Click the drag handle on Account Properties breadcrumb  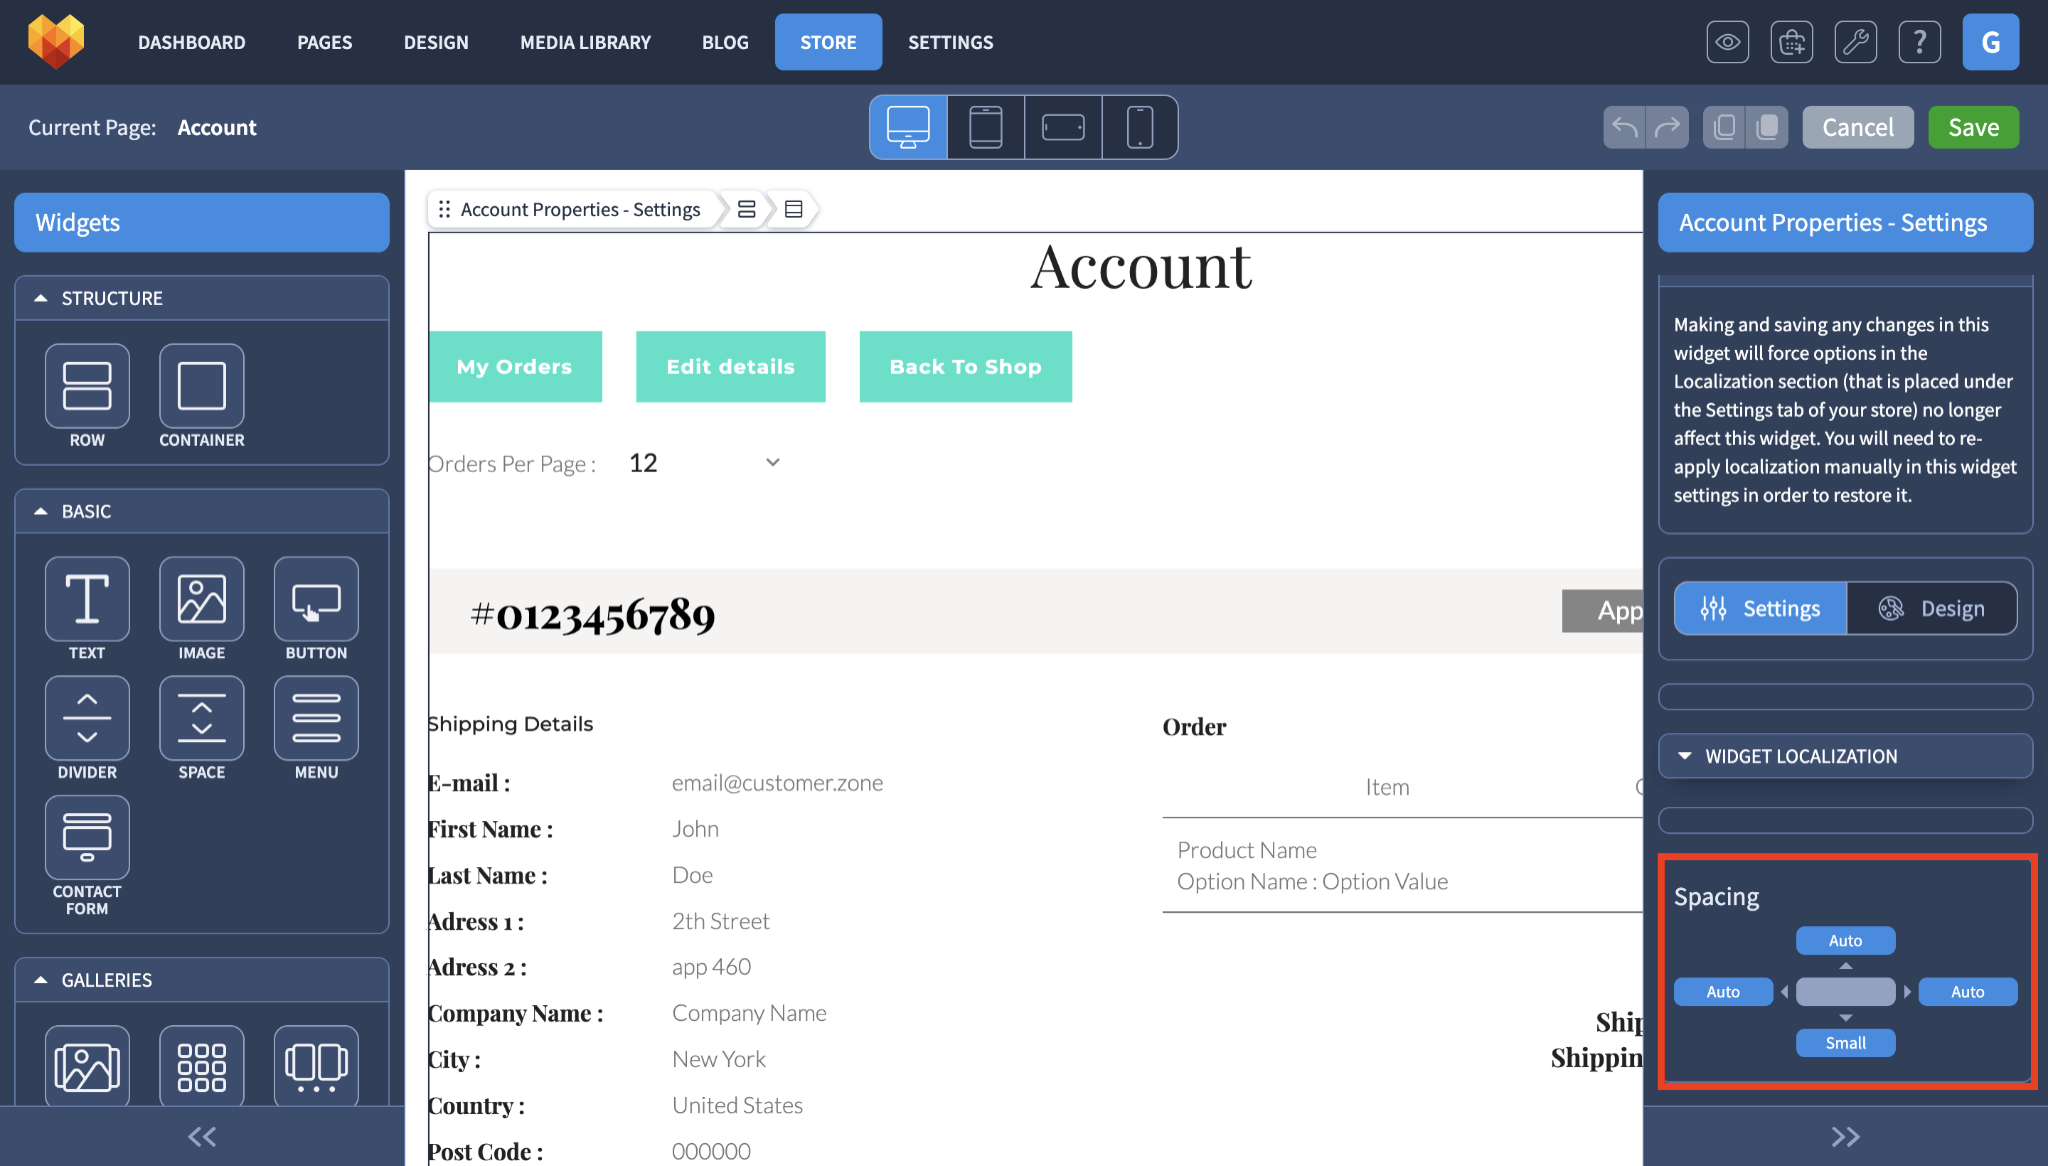444,209
